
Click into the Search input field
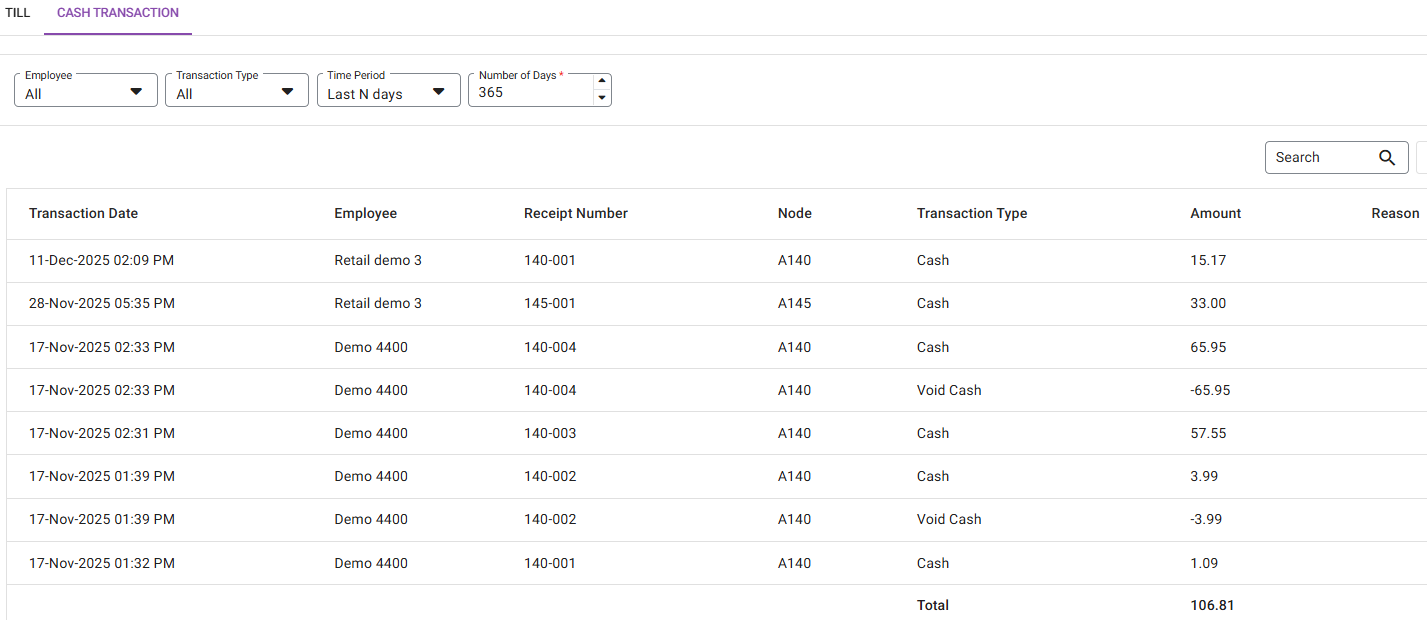pos(1320,158)
